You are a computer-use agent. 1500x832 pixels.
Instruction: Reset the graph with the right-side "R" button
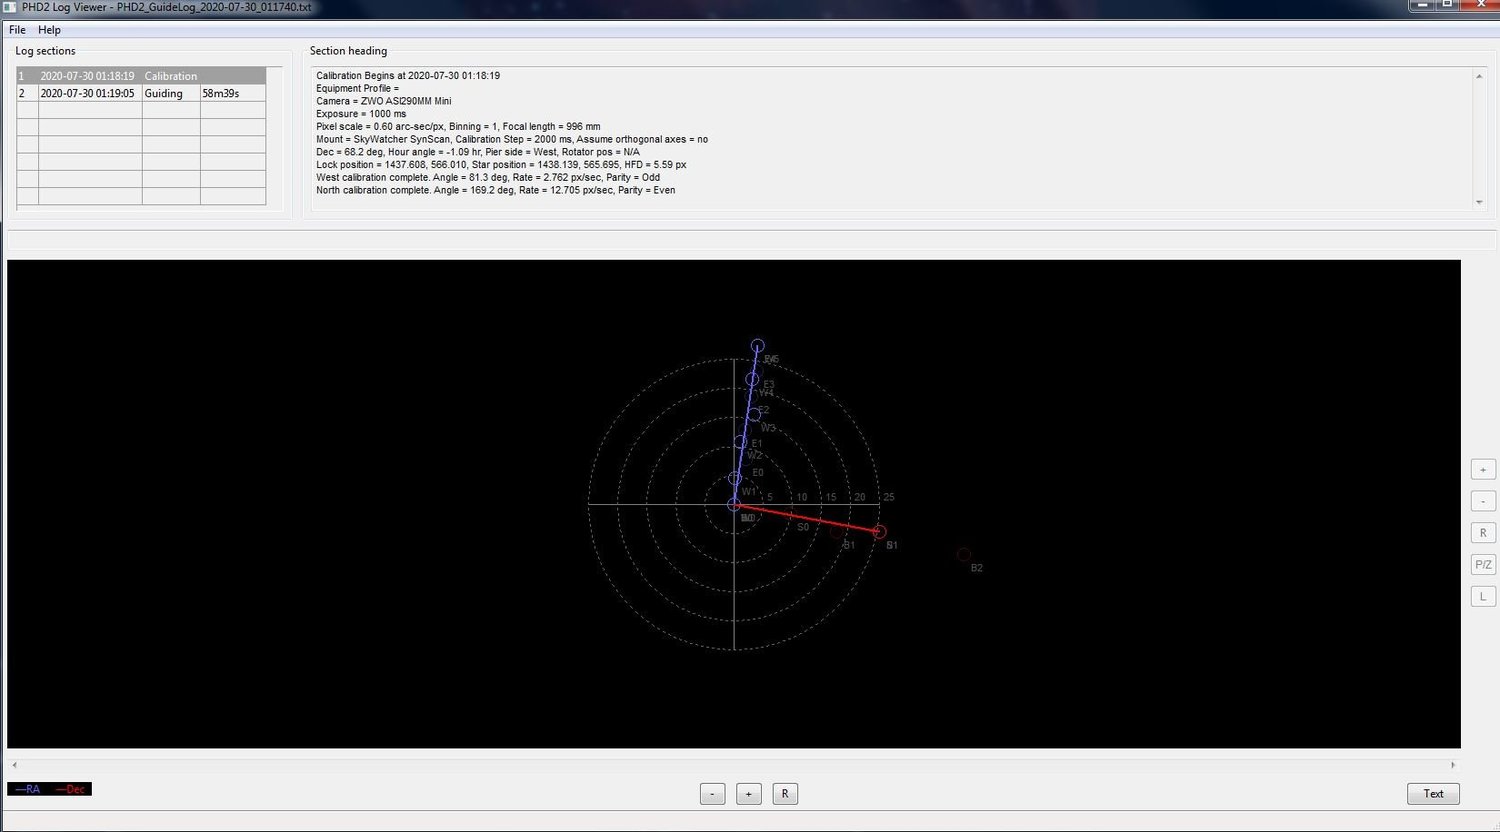coord(1483,532)
